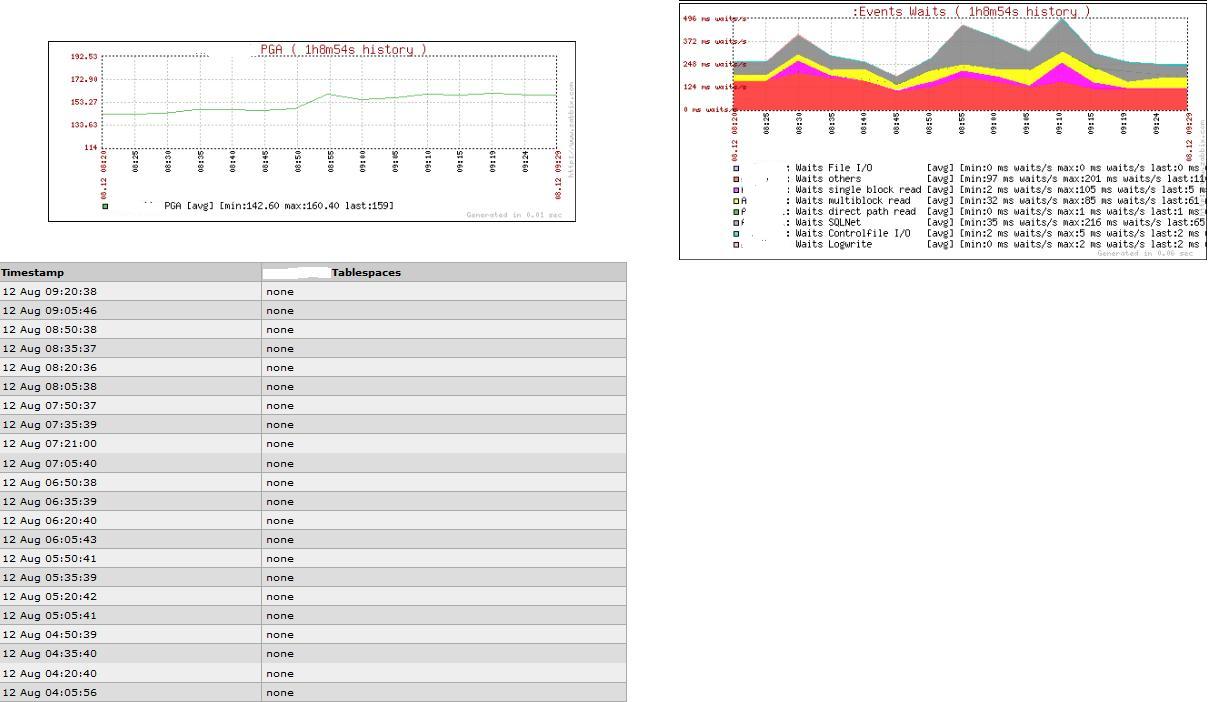
Task: Click the '12 Aug 04:05:56' timestamp cell
Action: [130, 692]
